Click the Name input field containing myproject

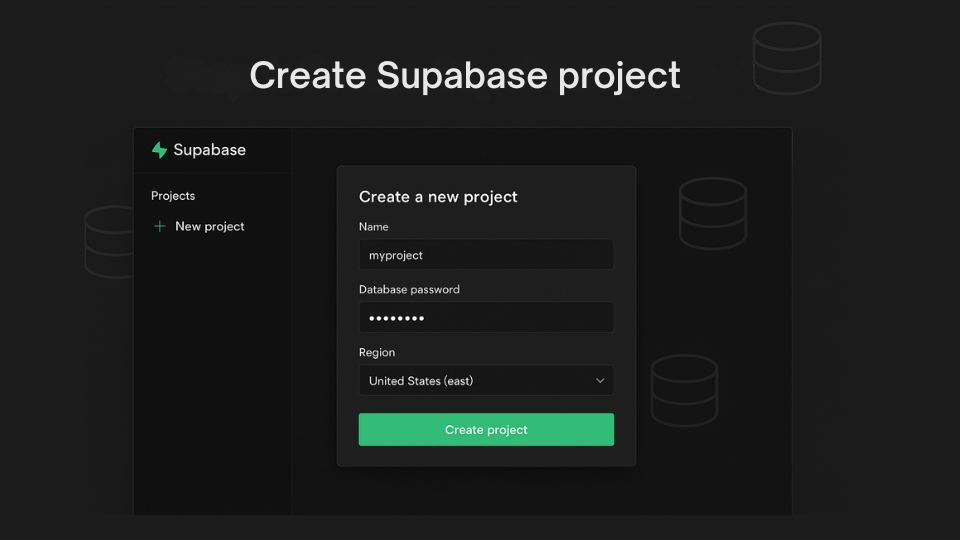pos(486,254)
